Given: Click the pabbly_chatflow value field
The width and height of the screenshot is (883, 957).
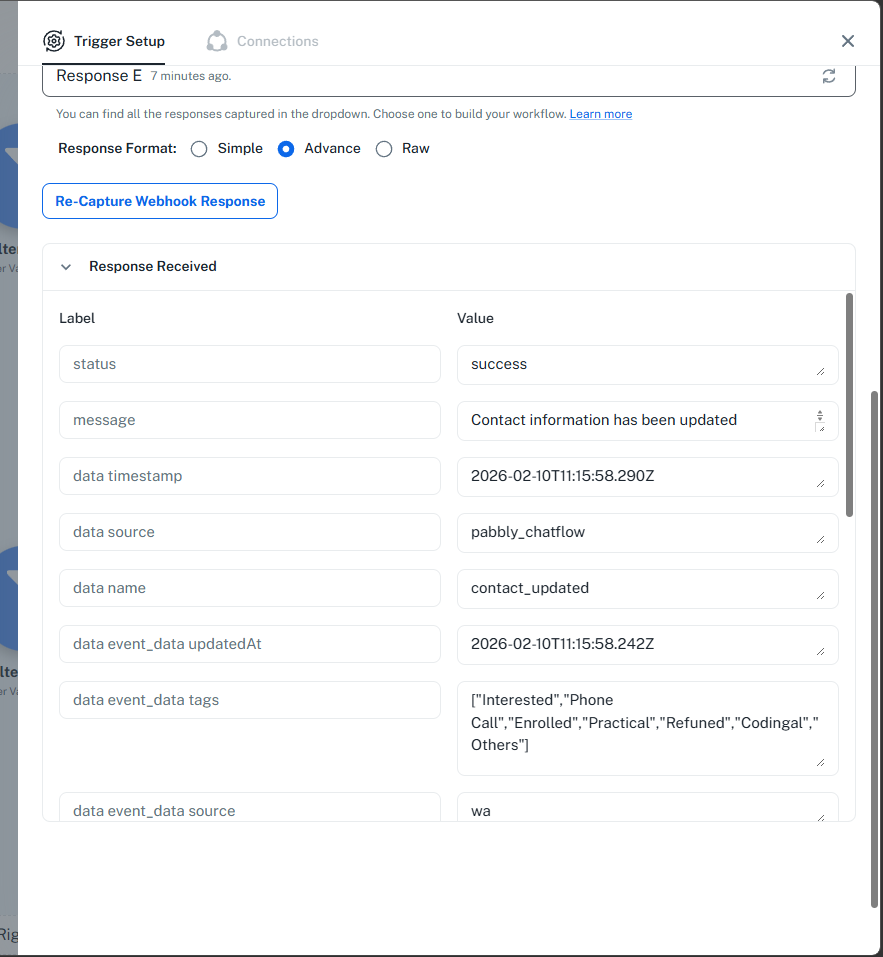Looking at the screenshot, I should coord(640,532).
